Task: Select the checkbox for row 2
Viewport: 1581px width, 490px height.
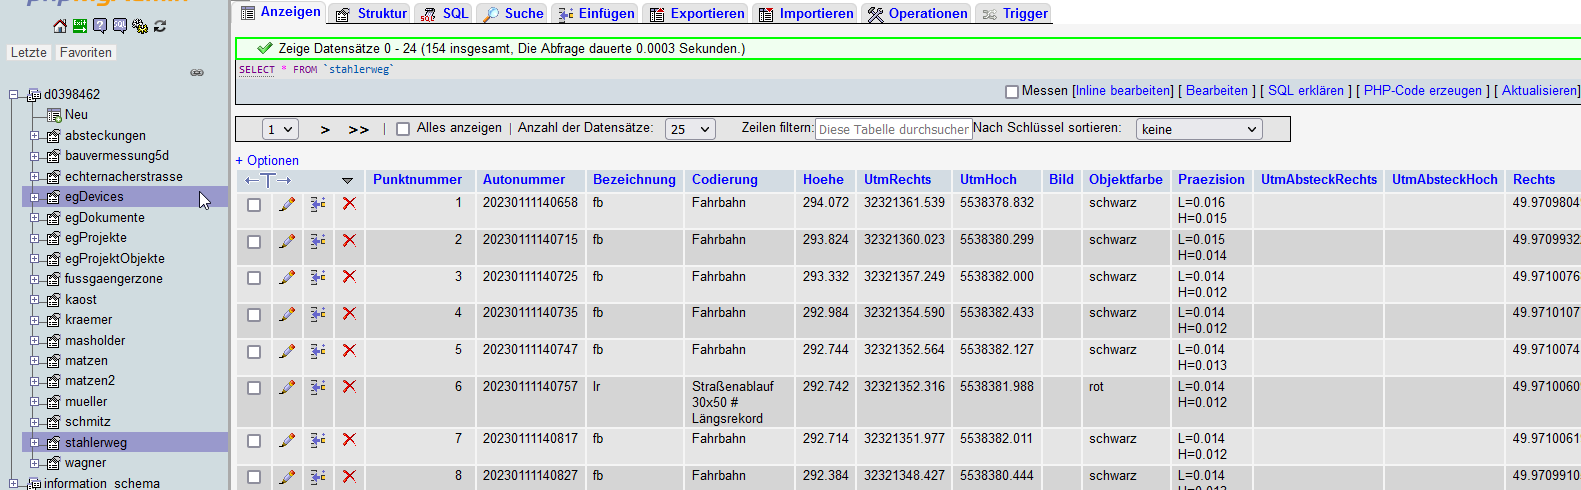Action: [254, 241]
